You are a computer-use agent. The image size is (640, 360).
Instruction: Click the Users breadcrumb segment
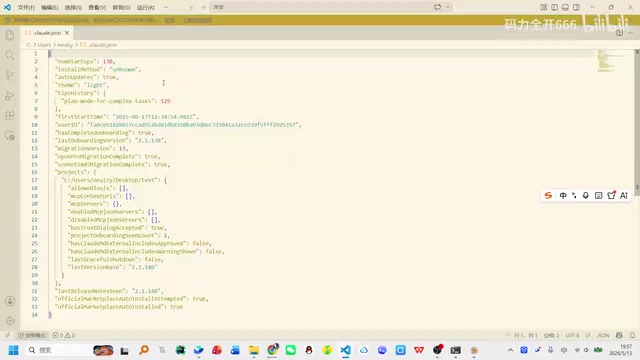click(x=44, y=45)
